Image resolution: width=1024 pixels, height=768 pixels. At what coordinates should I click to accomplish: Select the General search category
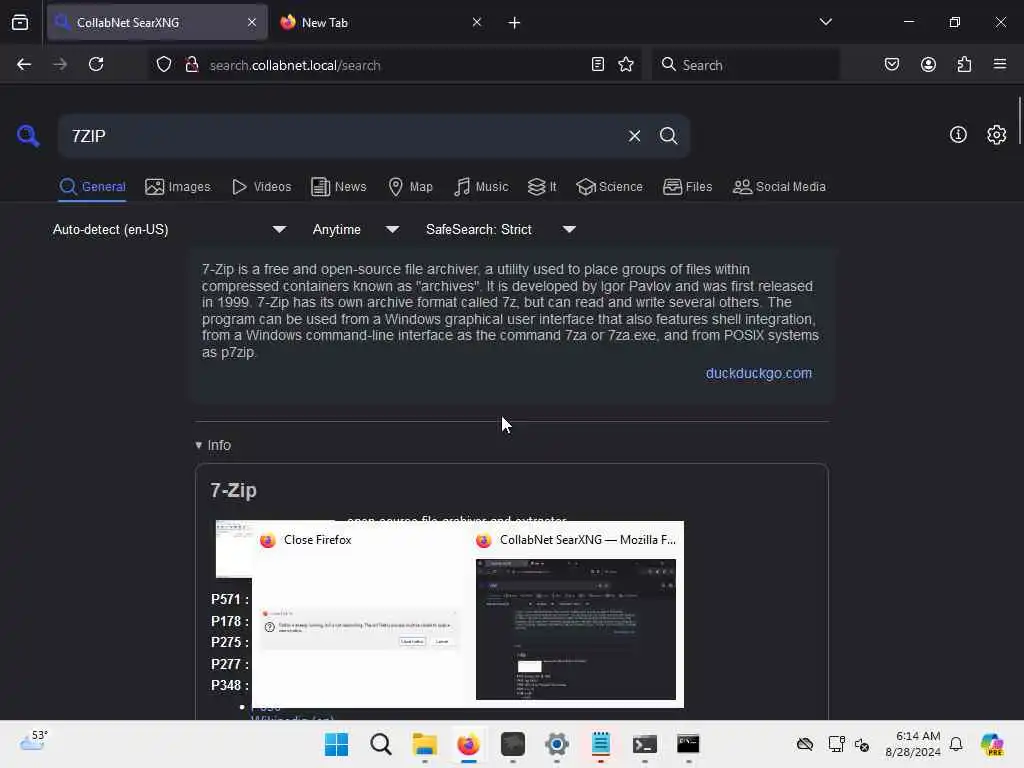[x=92, y=187]
